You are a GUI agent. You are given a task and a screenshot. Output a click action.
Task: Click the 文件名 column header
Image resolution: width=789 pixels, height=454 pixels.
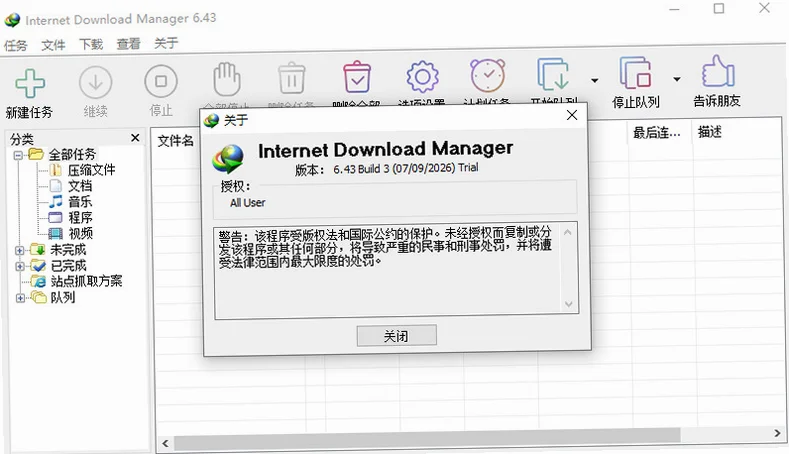[176, 140]
